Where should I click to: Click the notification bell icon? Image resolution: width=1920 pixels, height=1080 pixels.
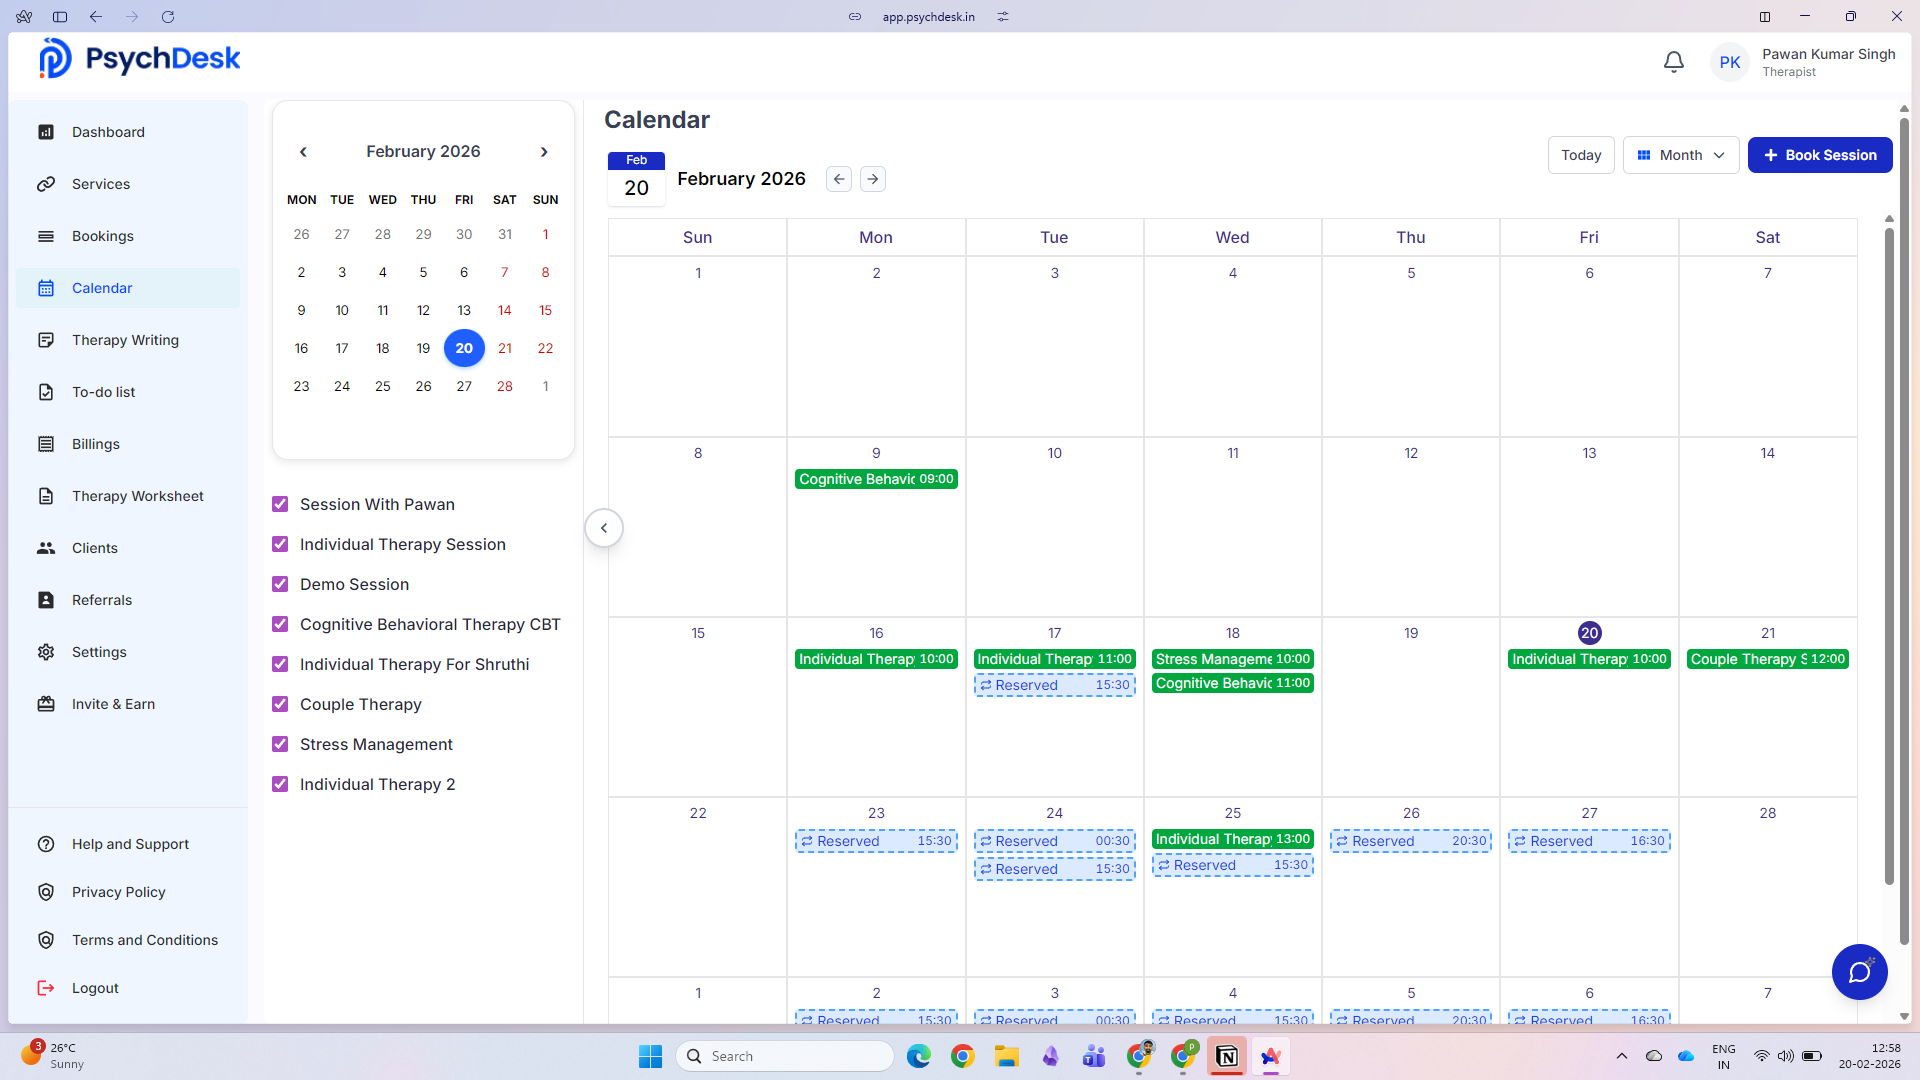(x=1674, y=61)
